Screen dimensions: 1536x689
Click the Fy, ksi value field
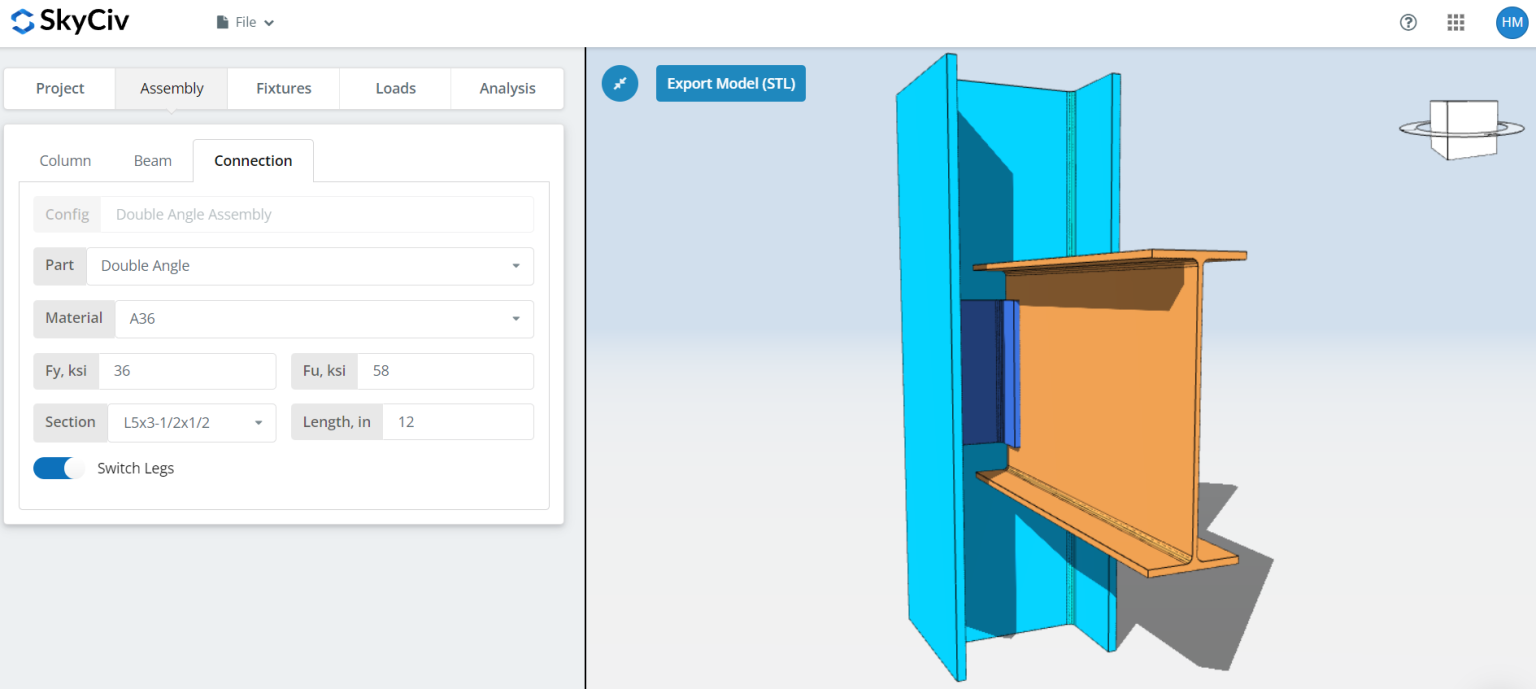point(187,371)
